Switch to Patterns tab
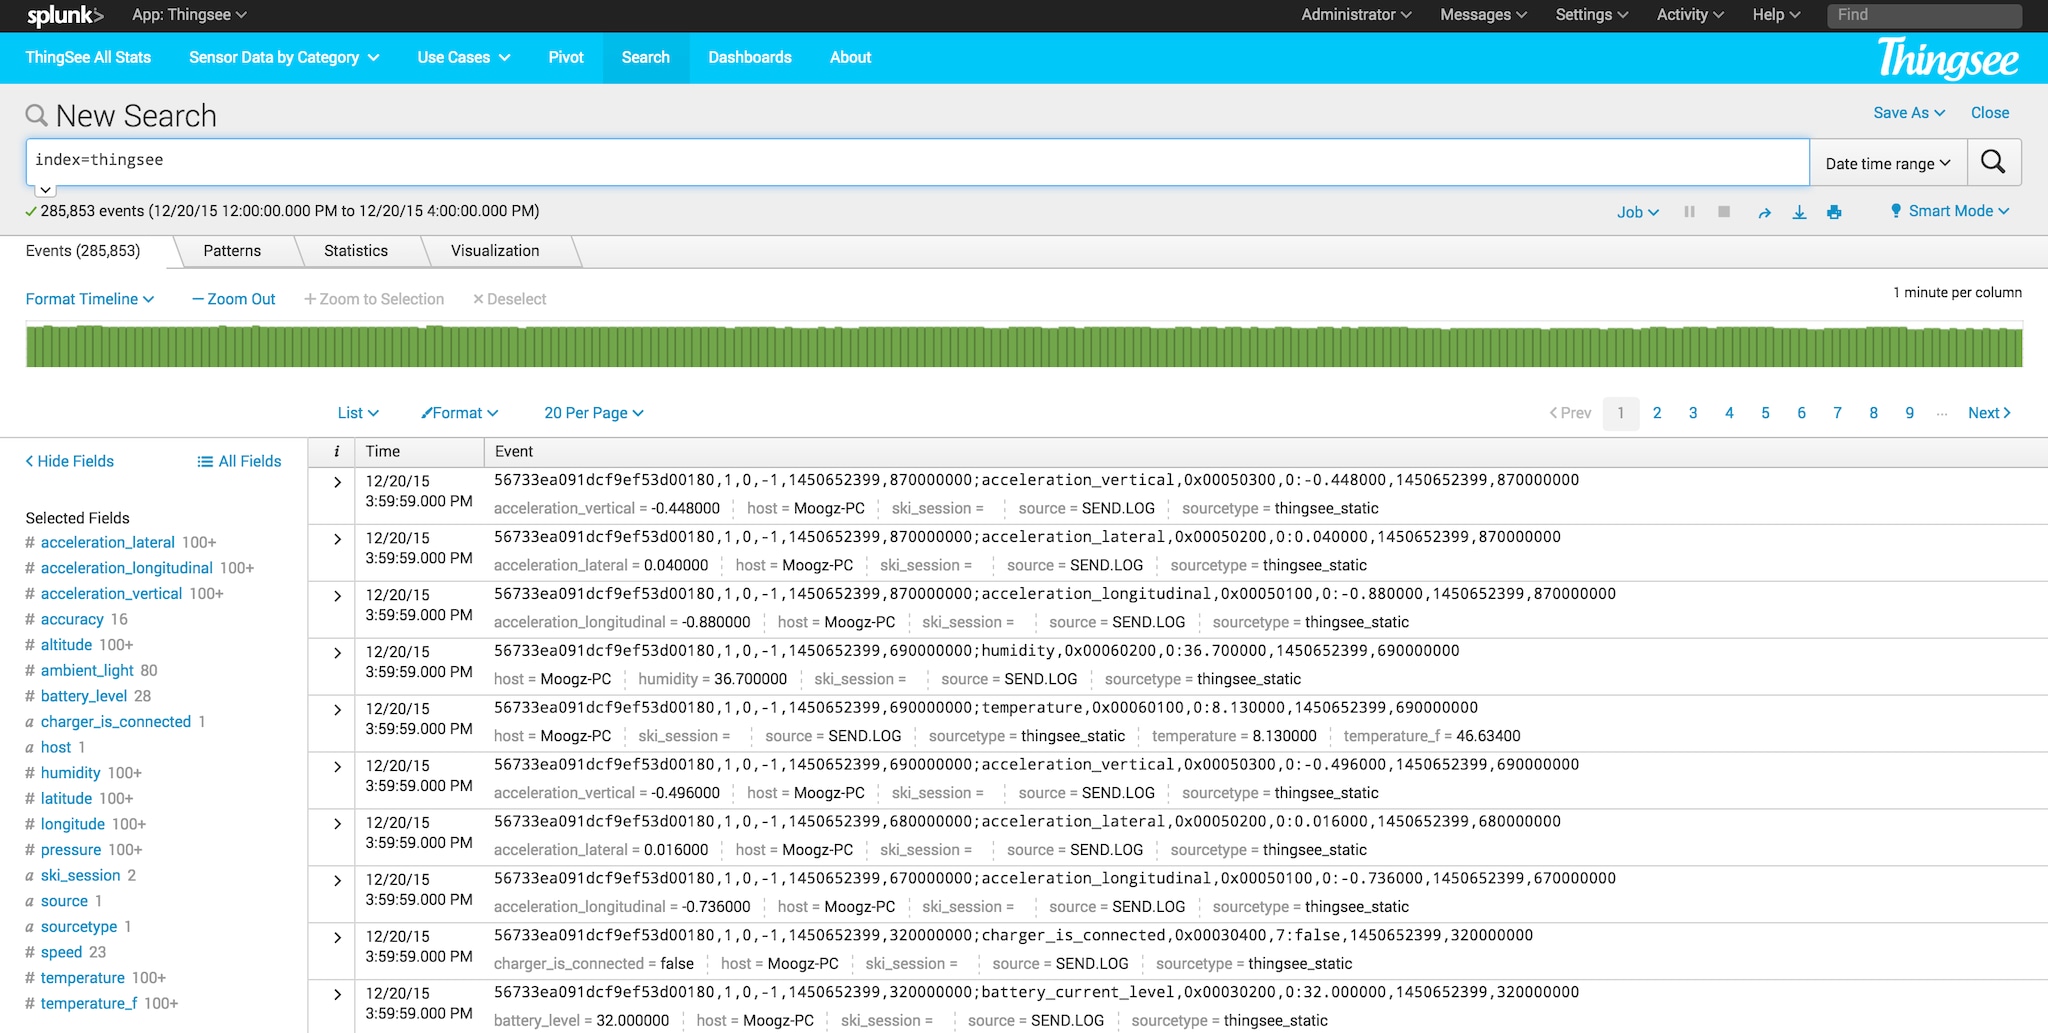2048x1033 pixels. 232,251
